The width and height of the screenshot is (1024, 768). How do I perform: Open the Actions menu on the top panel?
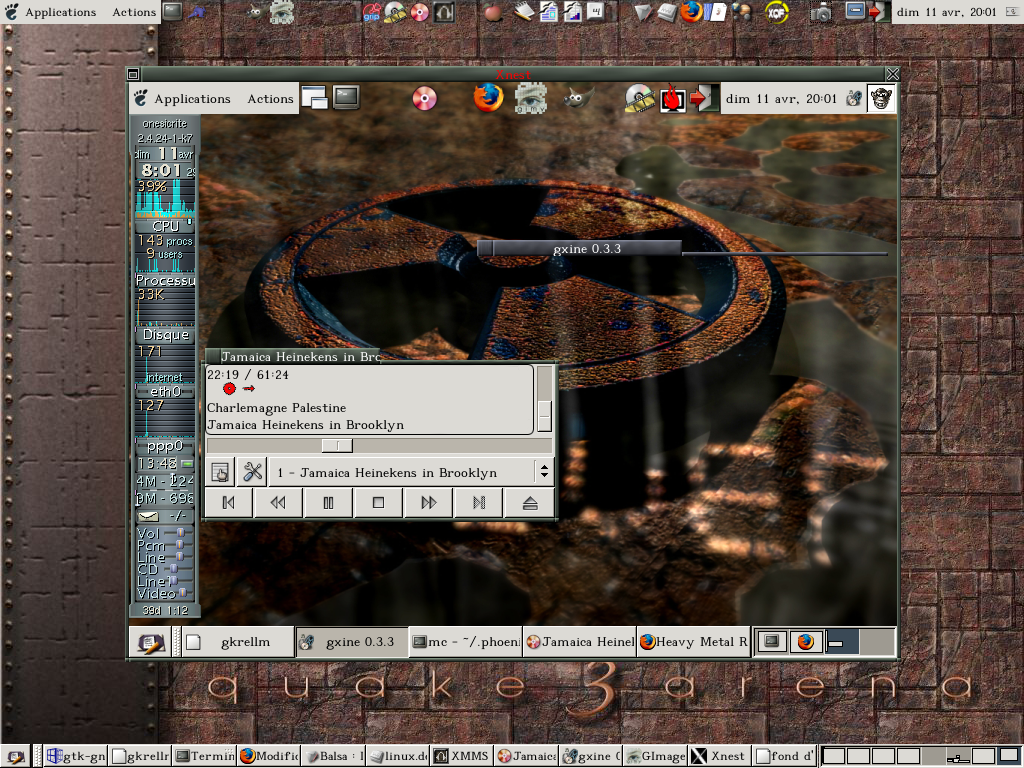(133, 13)
